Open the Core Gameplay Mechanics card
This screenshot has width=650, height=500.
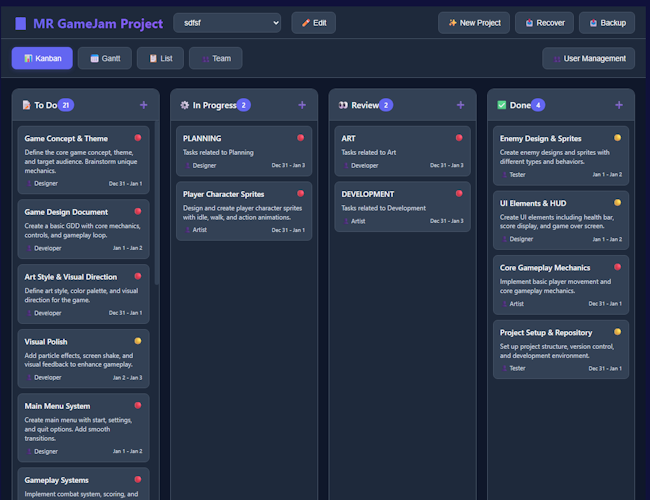click(561, 285)
